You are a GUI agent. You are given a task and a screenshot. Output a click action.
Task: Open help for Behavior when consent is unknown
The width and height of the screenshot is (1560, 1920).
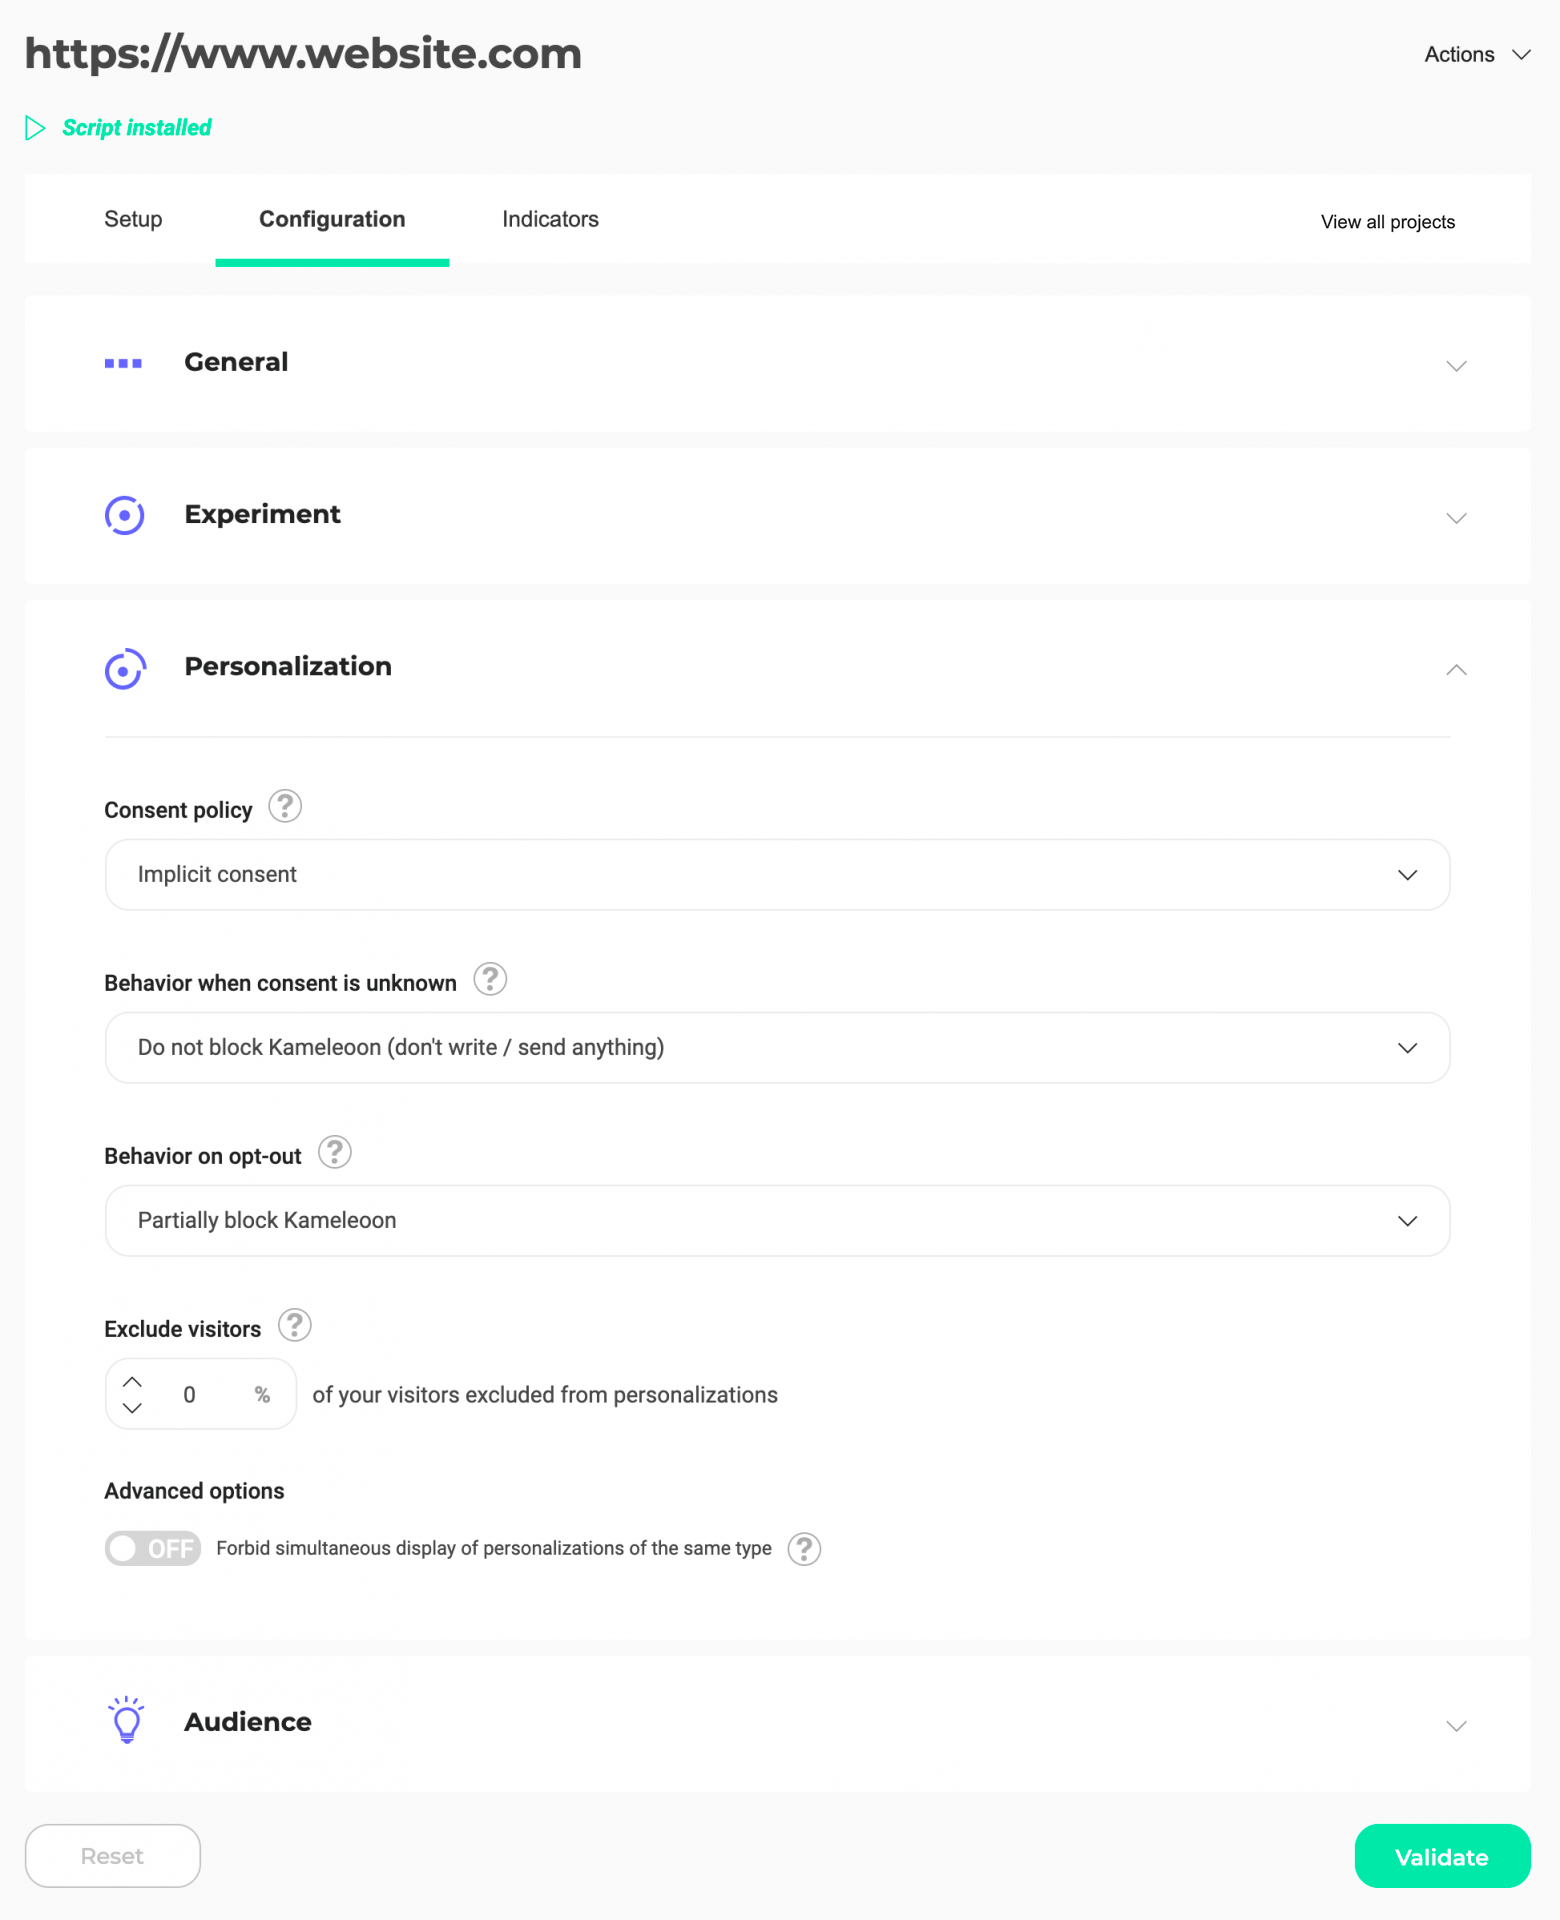pos(490,979)
